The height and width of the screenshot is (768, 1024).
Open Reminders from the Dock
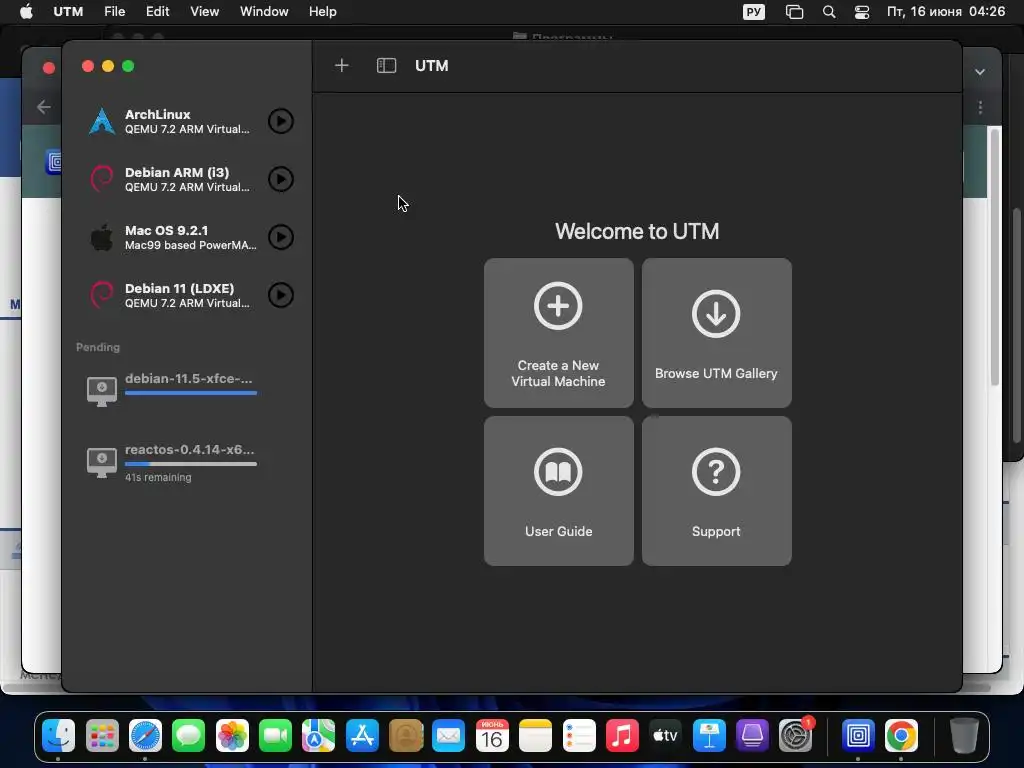[x=579, y=736]
